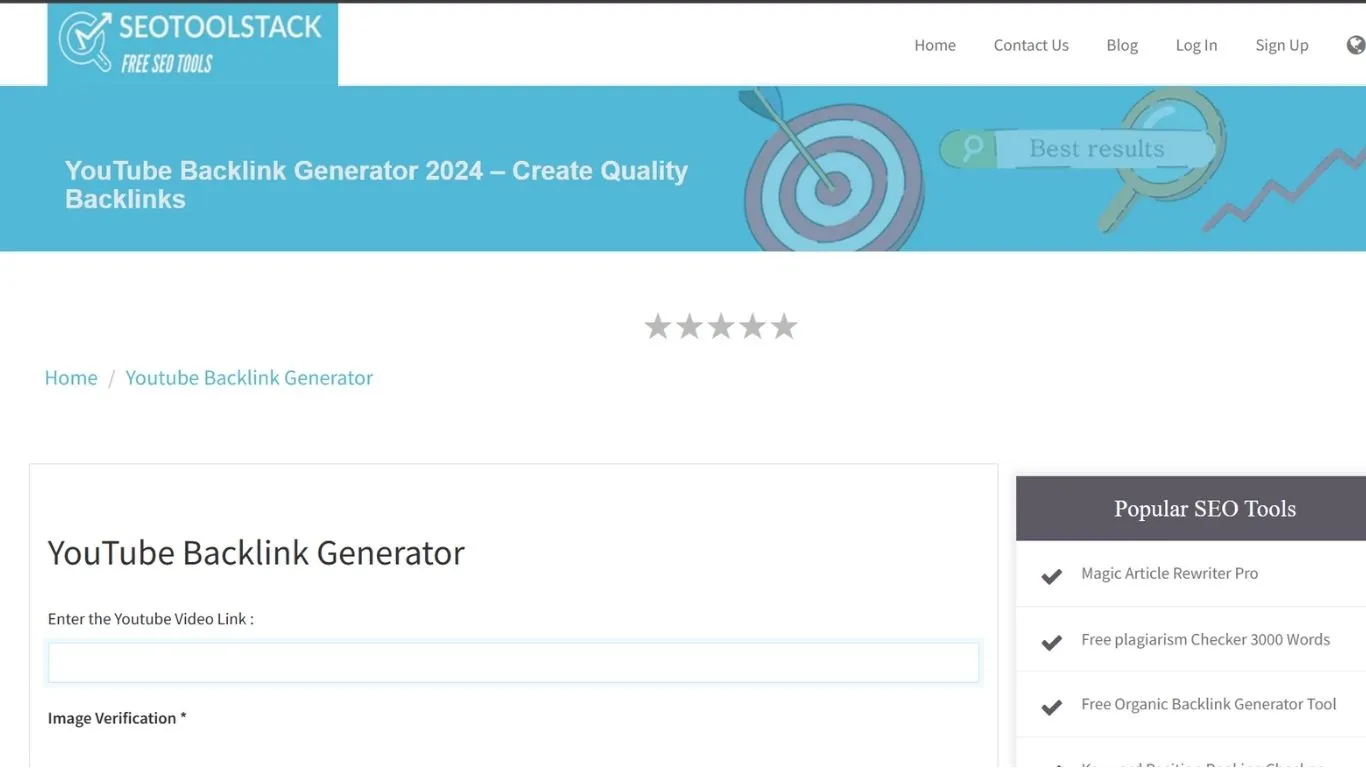Give a two-star rating on the rating control
Image resolution: width=1366 pixels, height=768 pixels.
pyautogui.click(x=689, y=326)
